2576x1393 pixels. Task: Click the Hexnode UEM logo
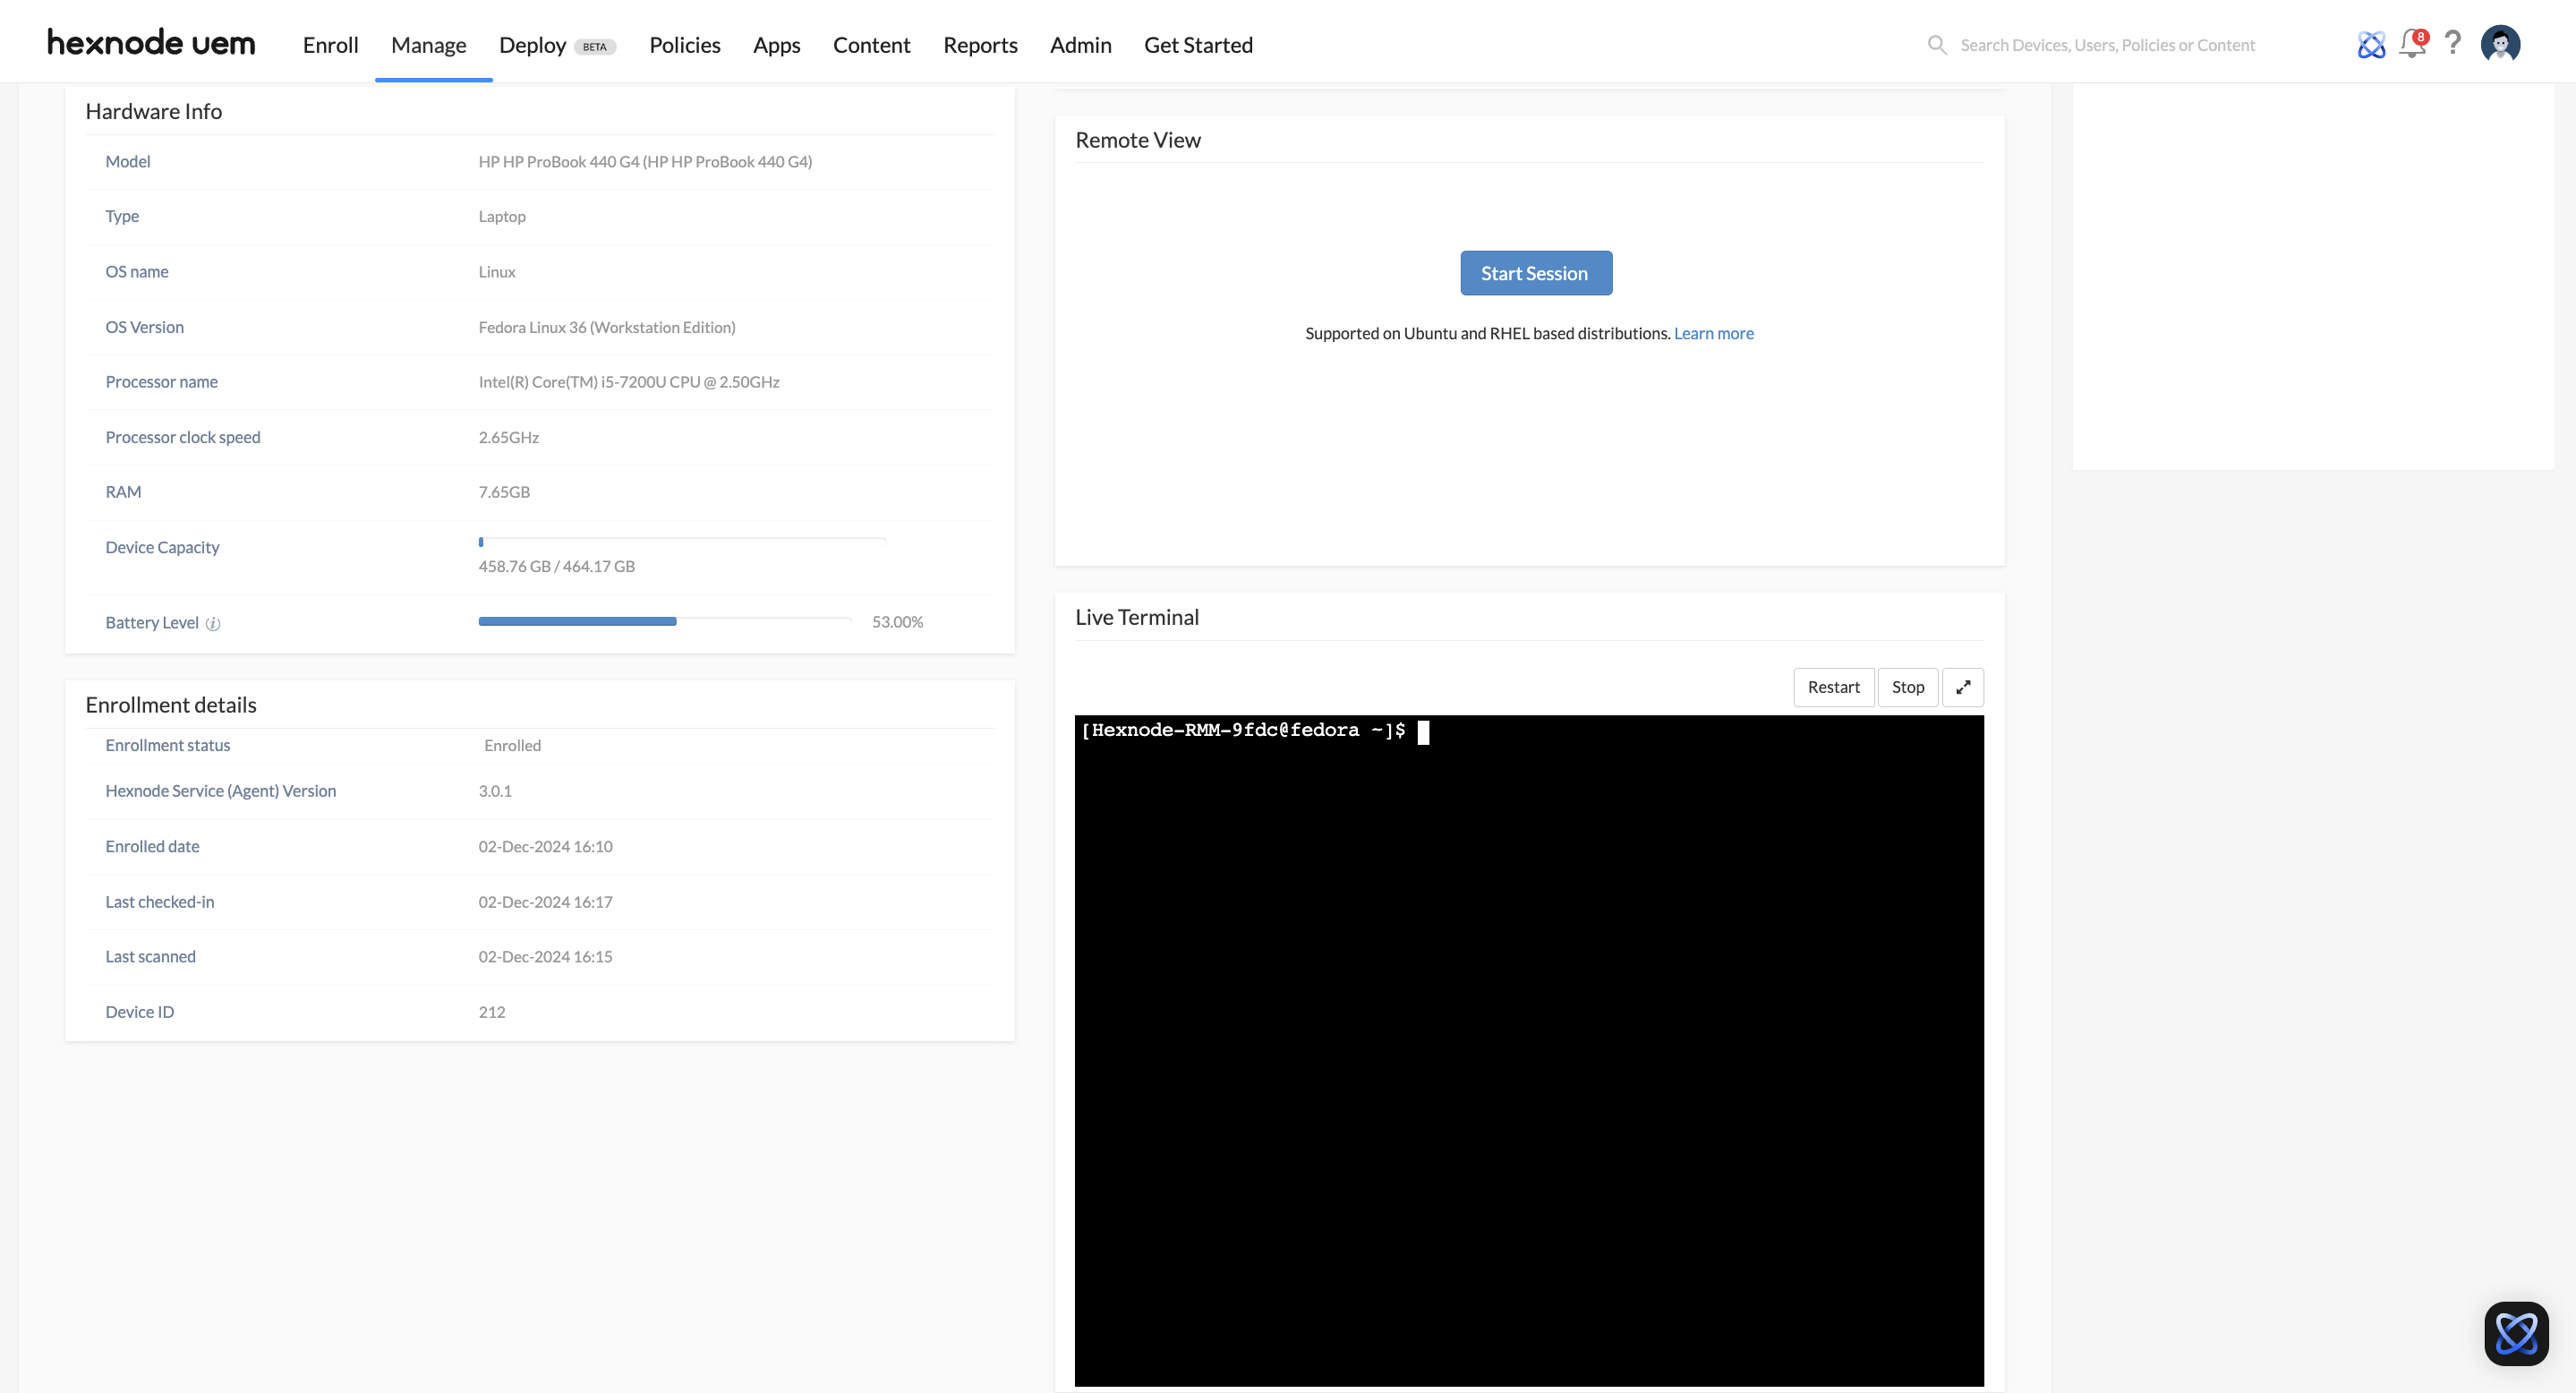pyautogui.click(x=151, y=43)
